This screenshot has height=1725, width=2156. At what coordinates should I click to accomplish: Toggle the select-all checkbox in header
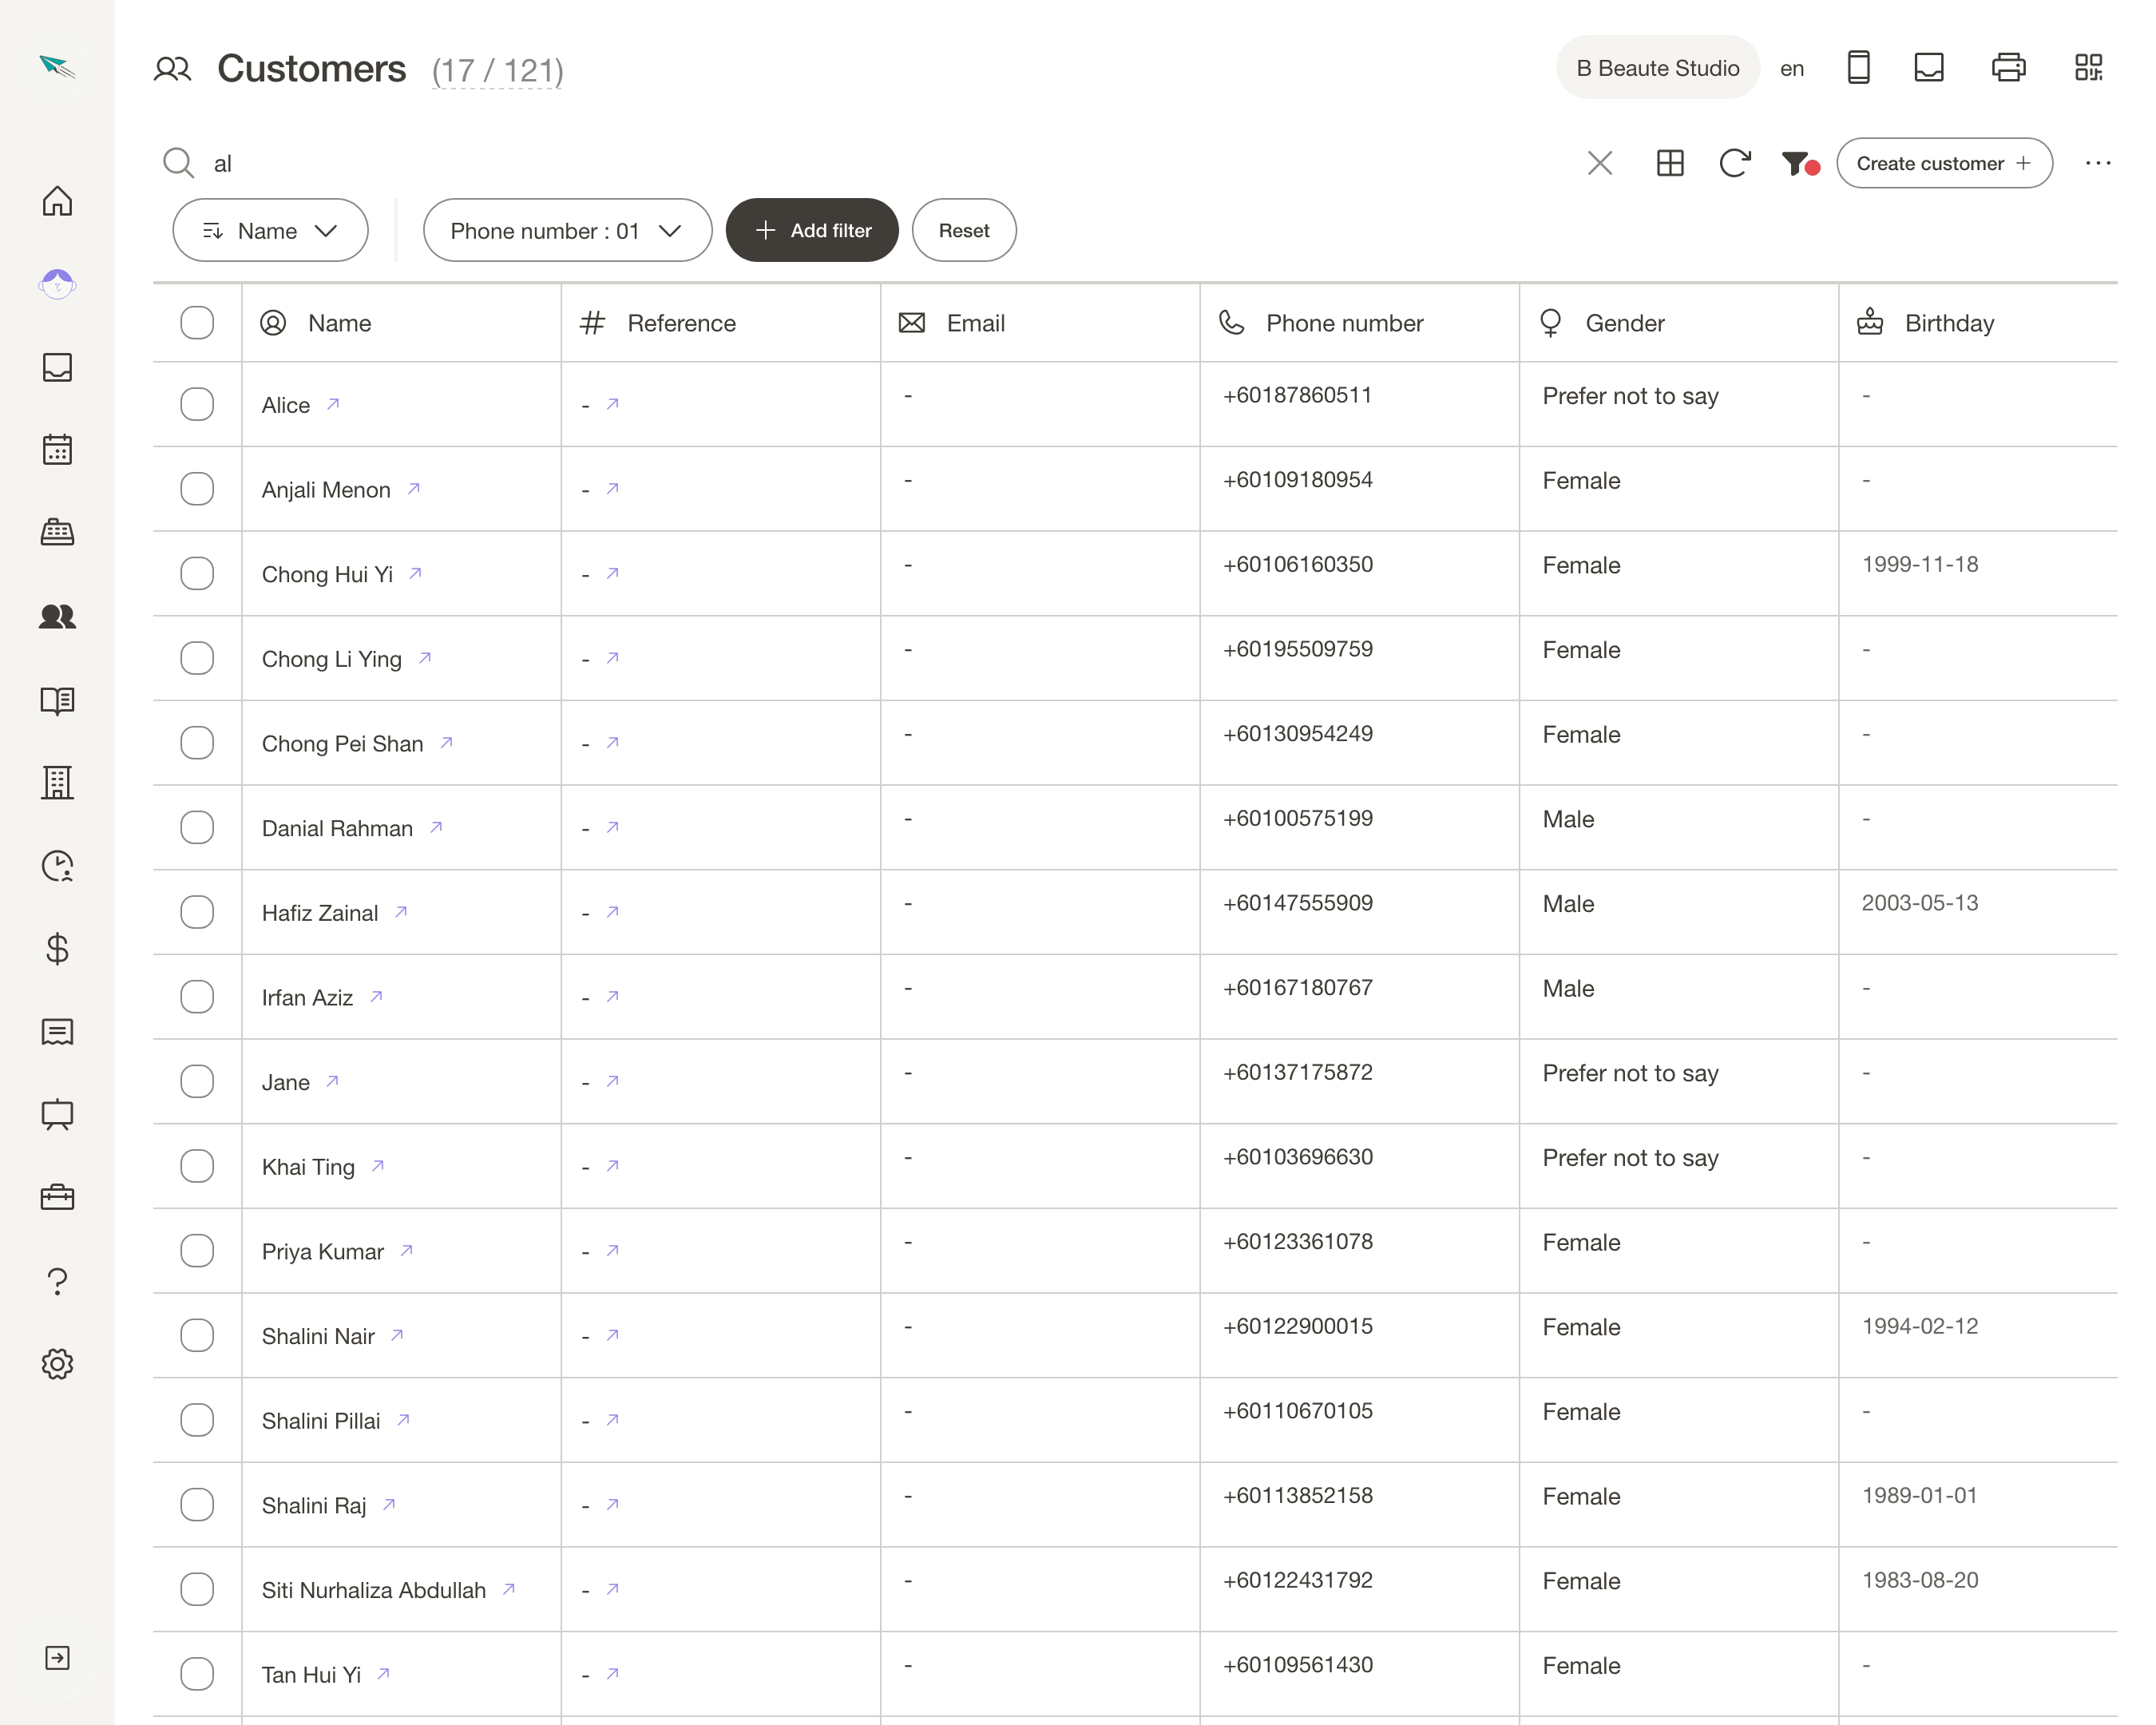coord(197,323)
